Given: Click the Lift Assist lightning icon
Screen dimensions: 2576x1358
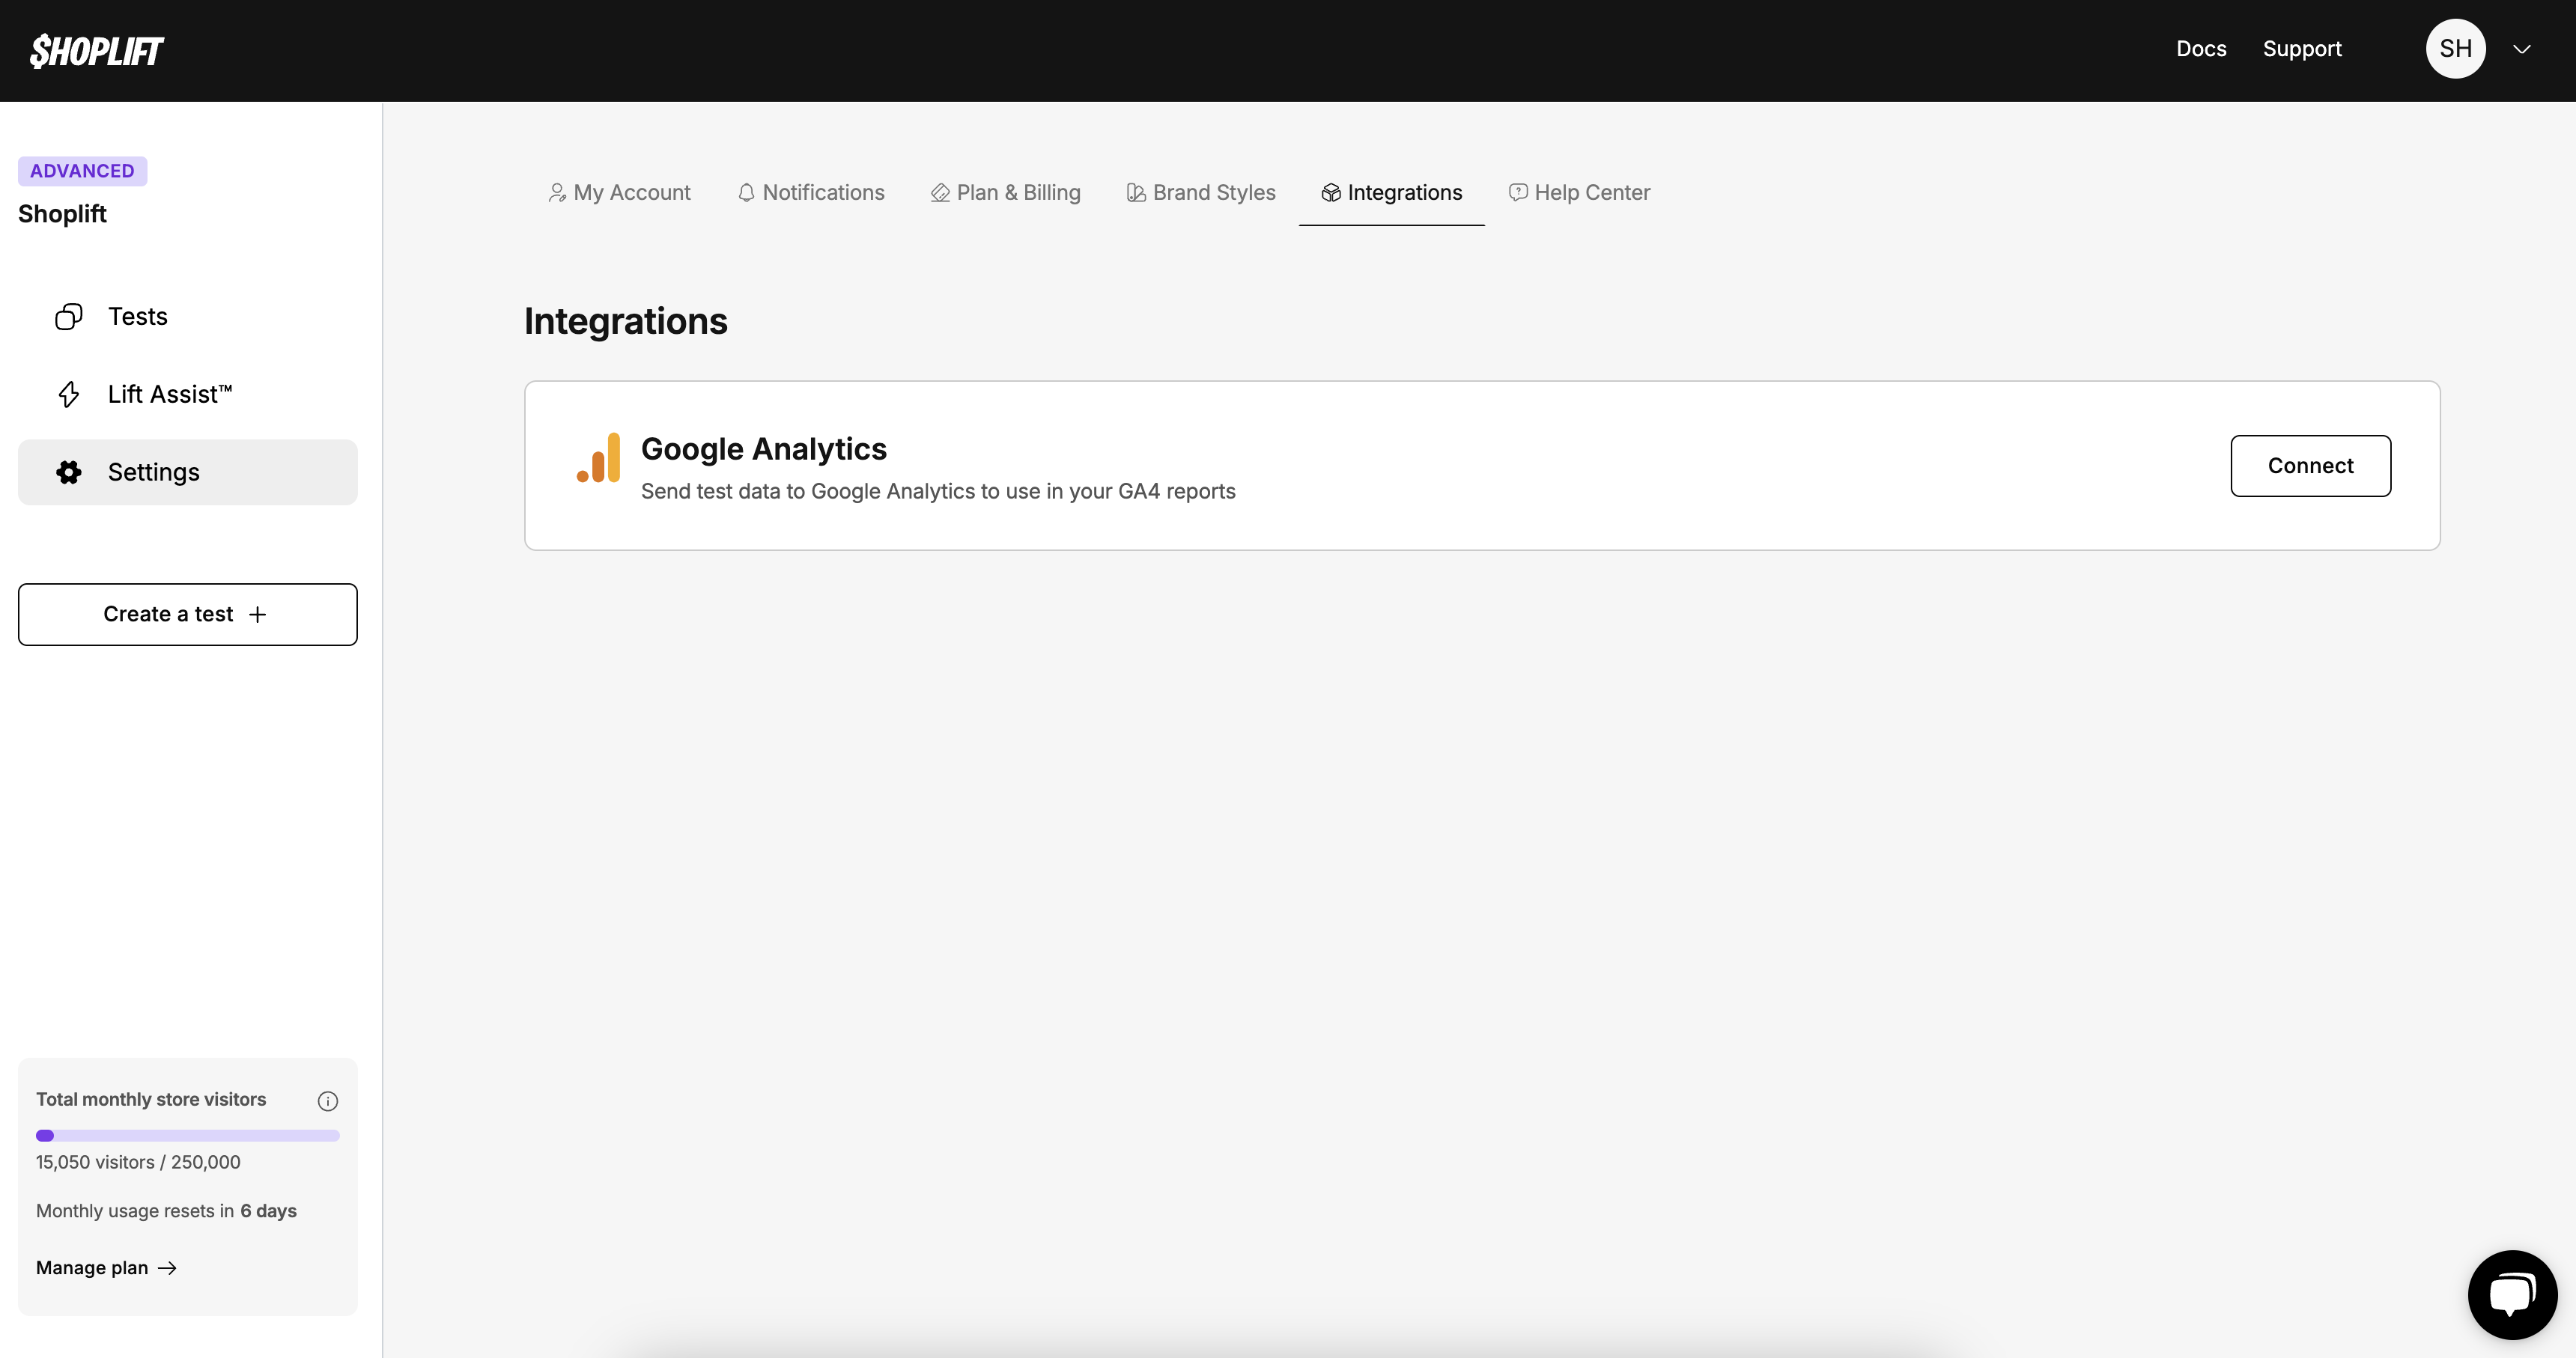Looking at the screenshot, I should pos(68,394).
